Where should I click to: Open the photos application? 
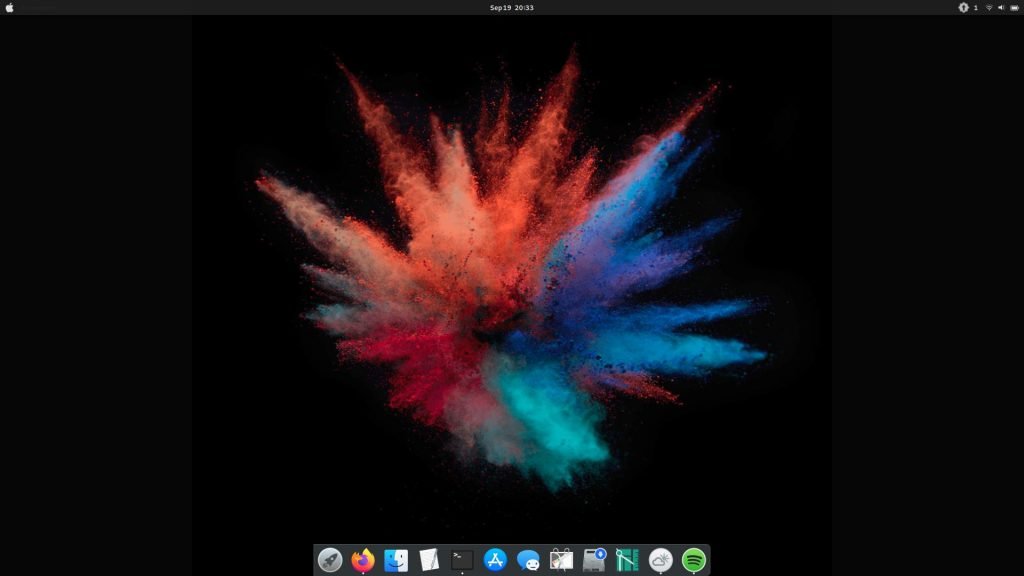coord(560,558)
